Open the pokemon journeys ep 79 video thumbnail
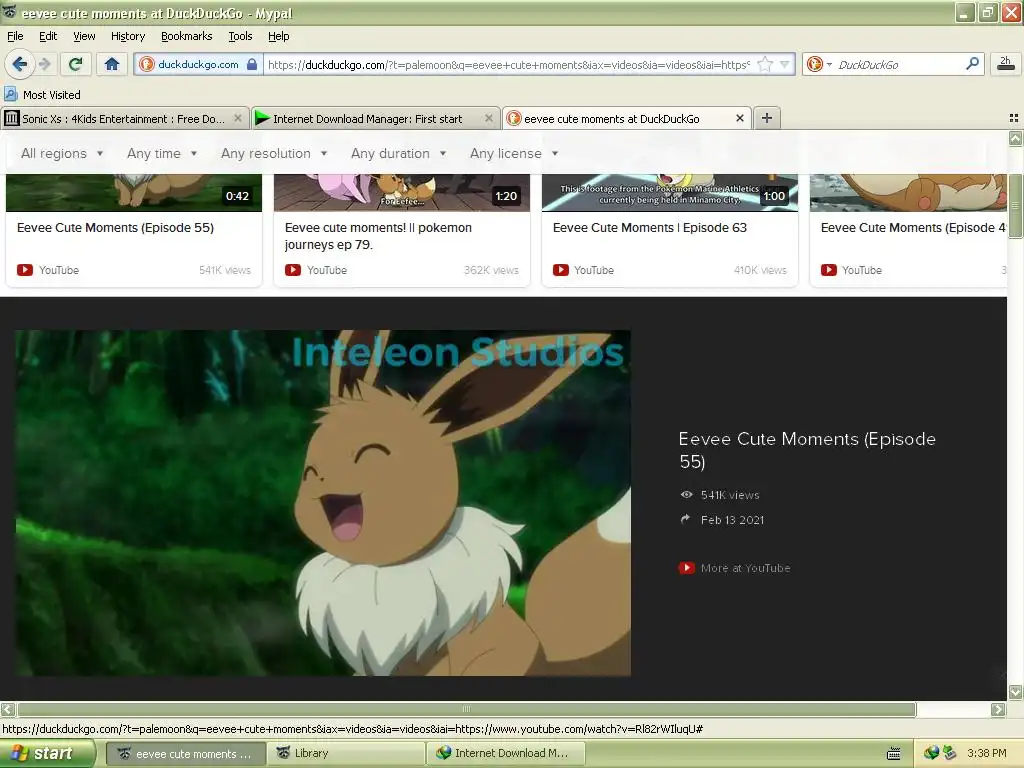1024x768 pixels. tap(402, 193)
